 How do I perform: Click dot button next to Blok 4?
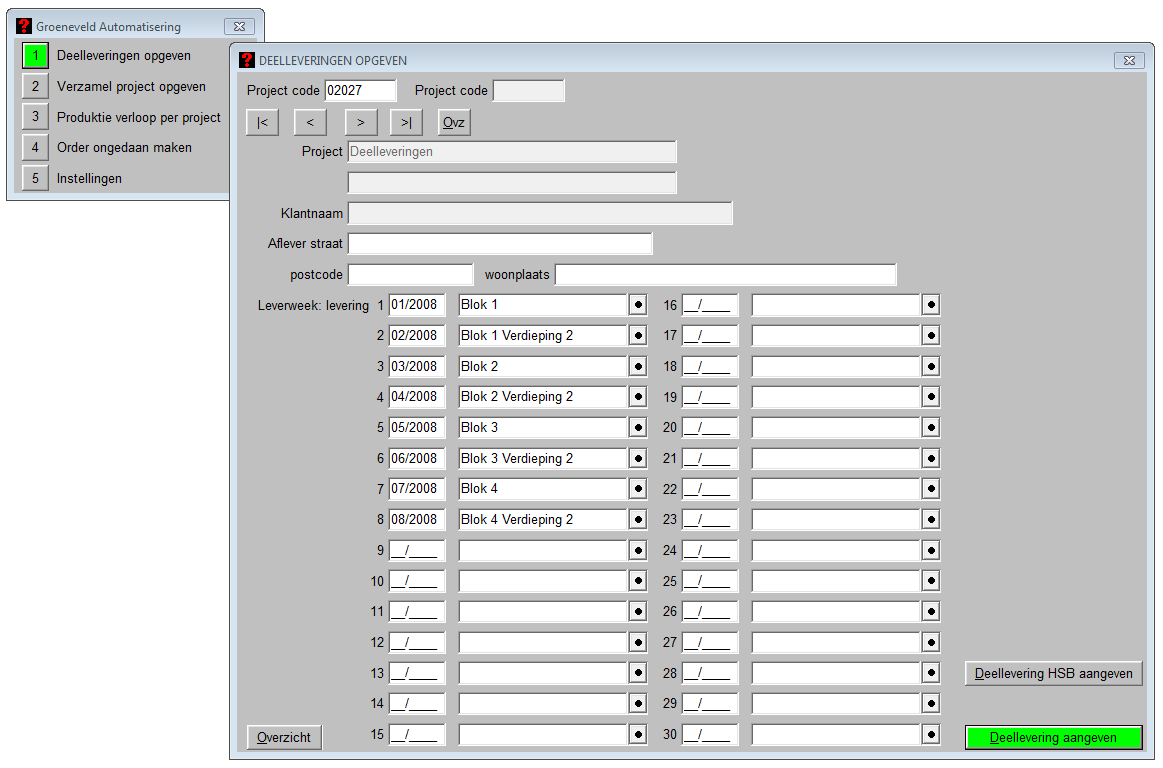point(638,489)
